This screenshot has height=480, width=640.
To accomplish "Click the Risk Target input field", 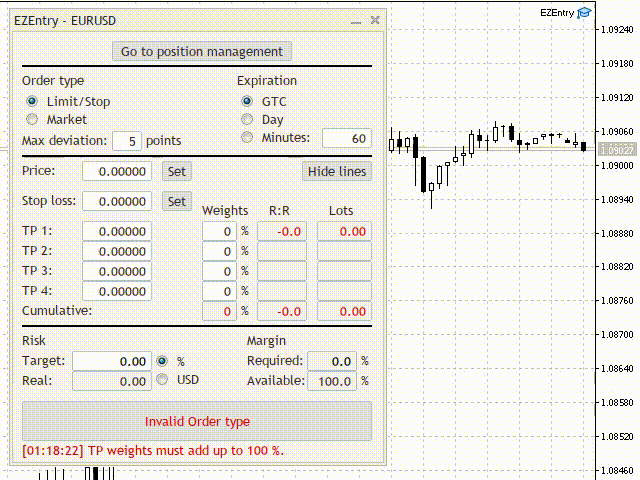I will coord(112,361).
